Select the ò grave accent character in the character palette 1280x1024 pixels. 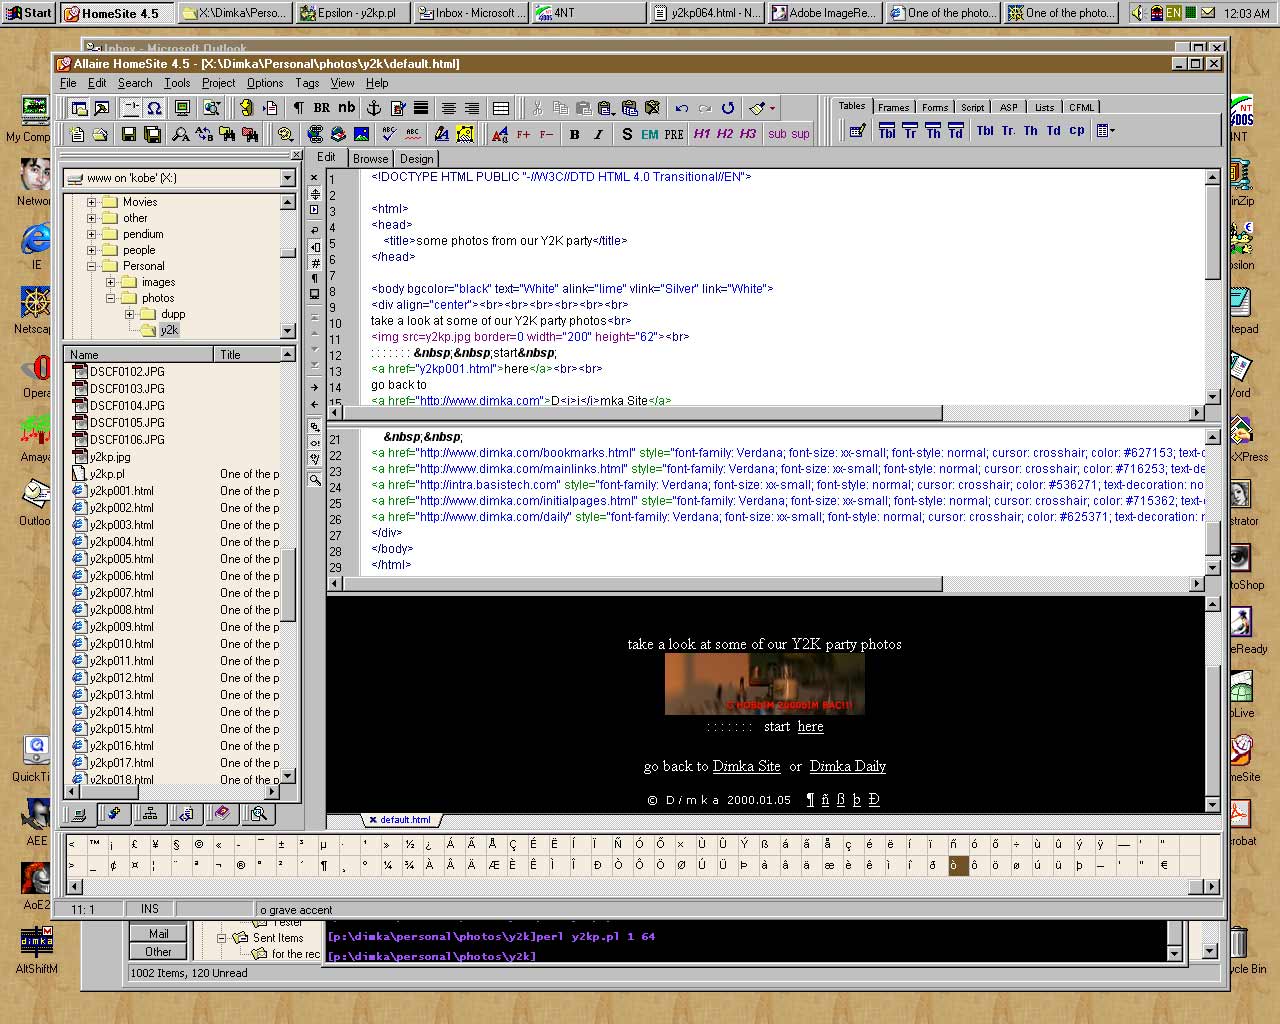click(958, 865)
